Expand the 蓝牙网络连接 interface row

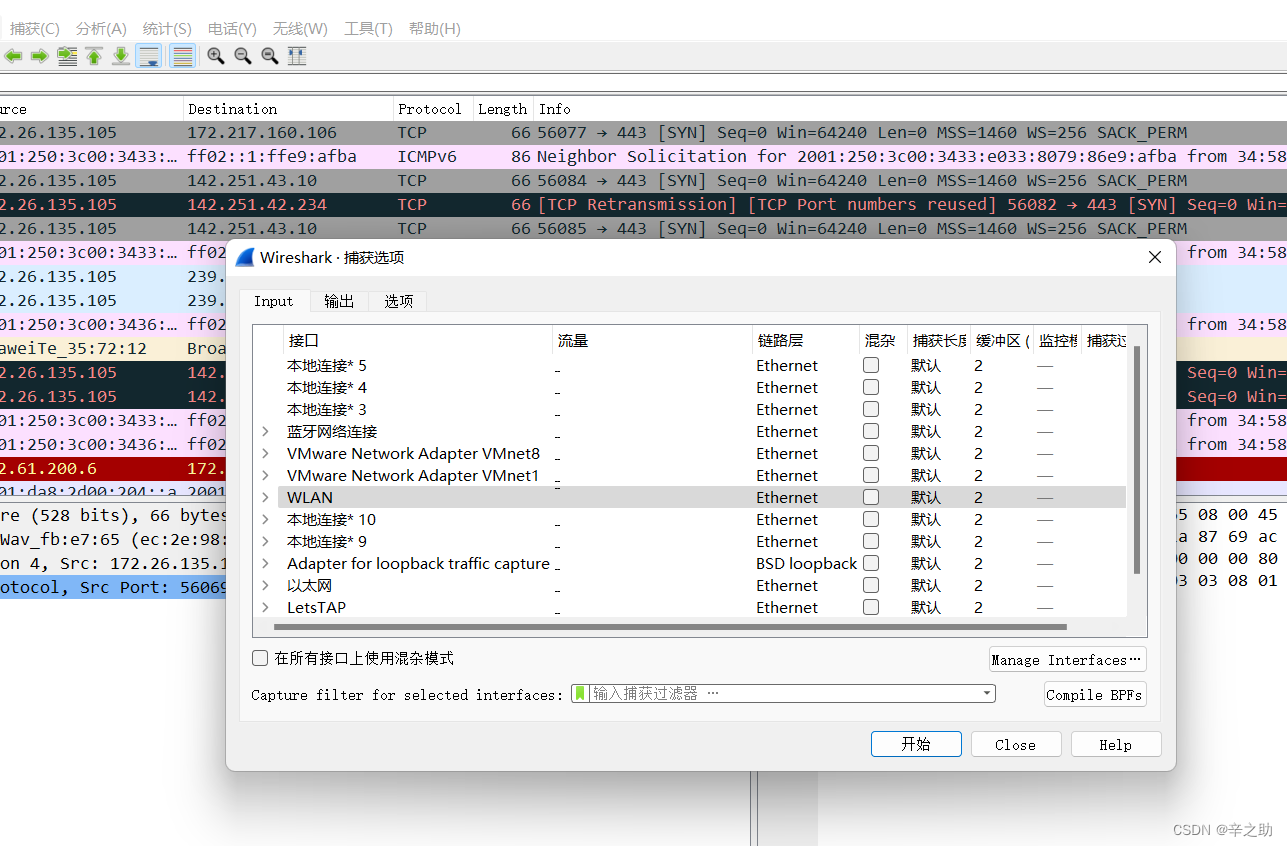coord(265,431)
